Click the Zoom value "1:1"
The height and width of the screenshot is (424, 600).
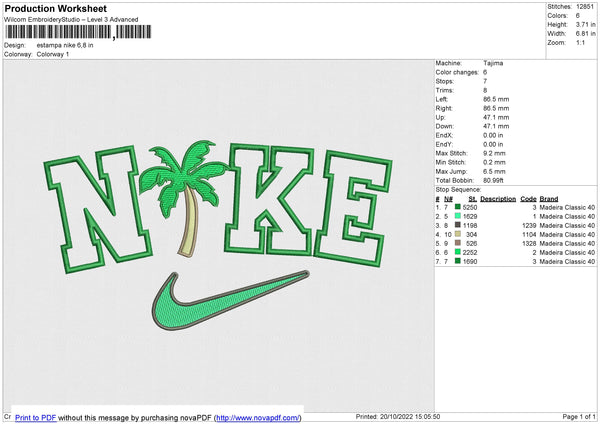[580, 42]
